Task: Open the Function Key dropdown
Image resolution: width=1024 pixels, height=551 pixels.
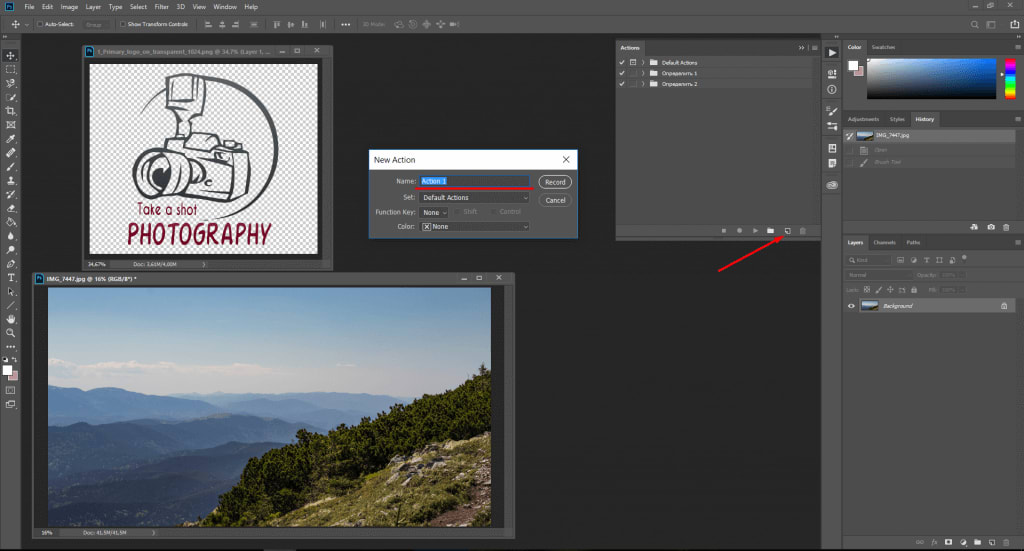Action: [434, 212]
